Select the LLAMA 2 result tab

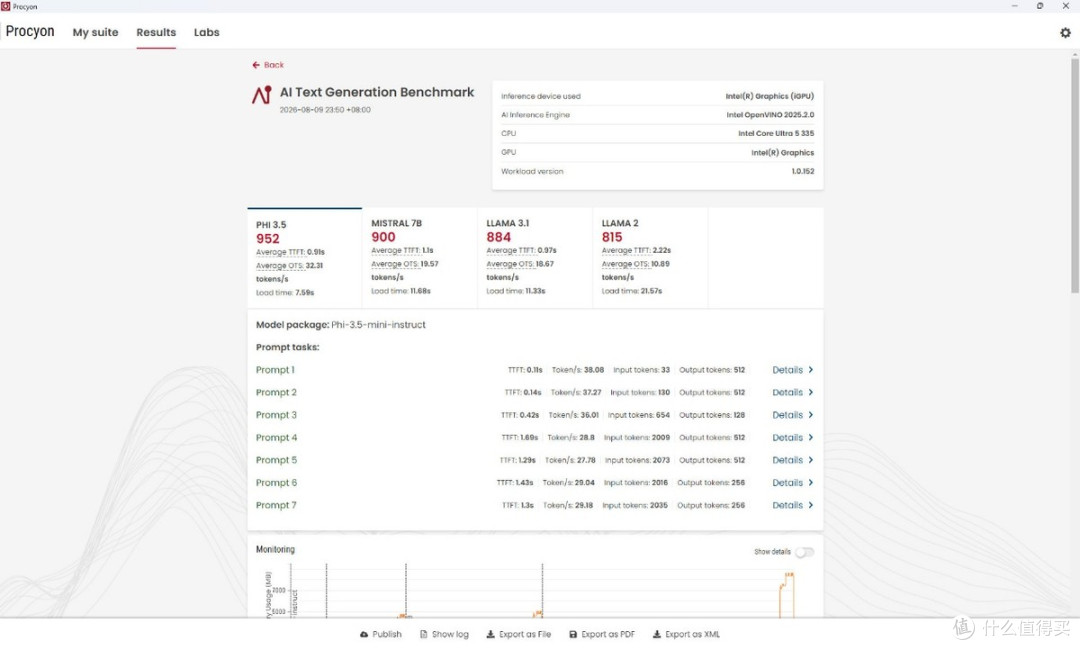coord(650,258)
